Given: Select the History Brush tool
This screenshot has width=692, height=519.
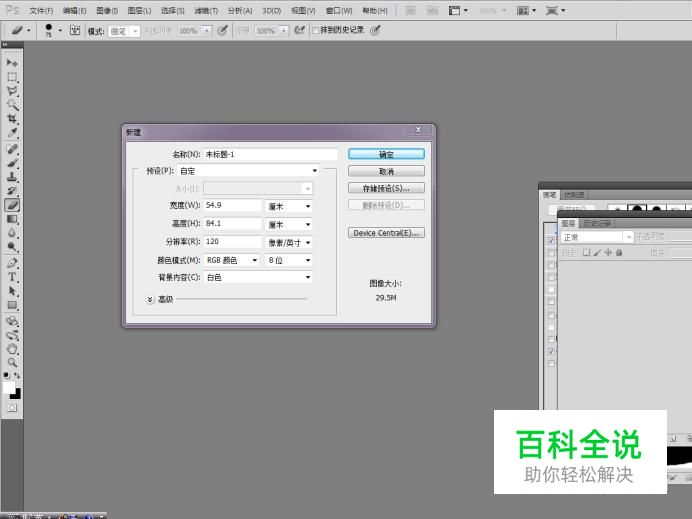Looking at the screenshot, I should pyautogui.click(x=12, y=191).
